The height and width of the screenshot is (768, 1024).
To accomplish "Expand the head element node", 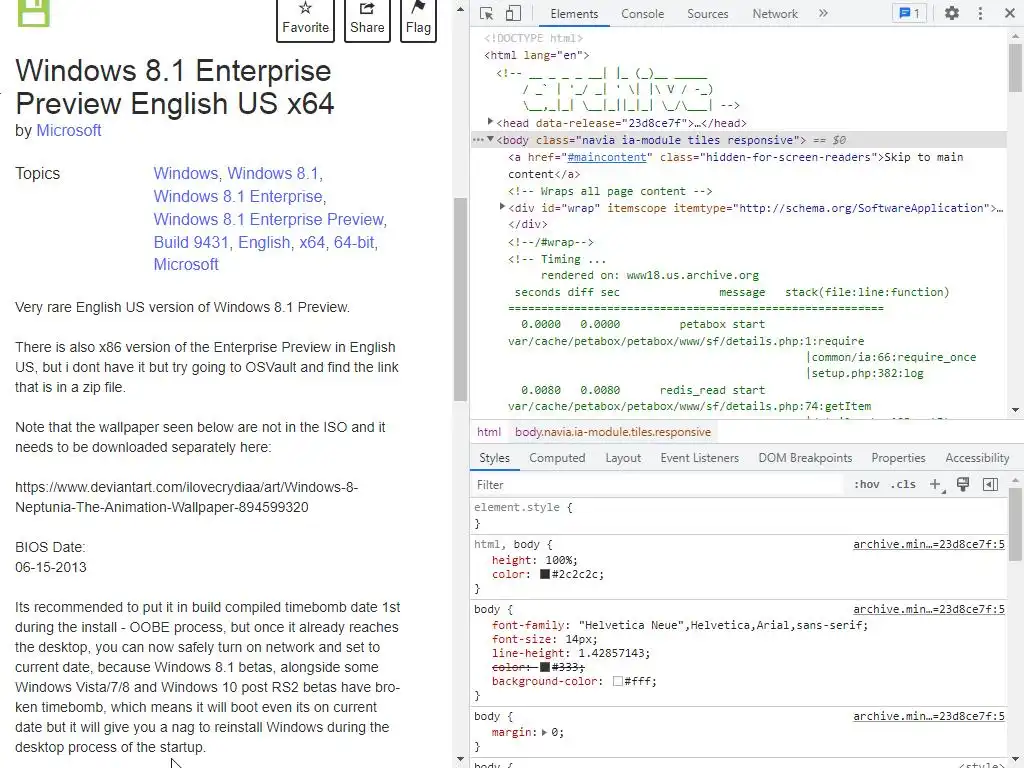I will 490,122.
